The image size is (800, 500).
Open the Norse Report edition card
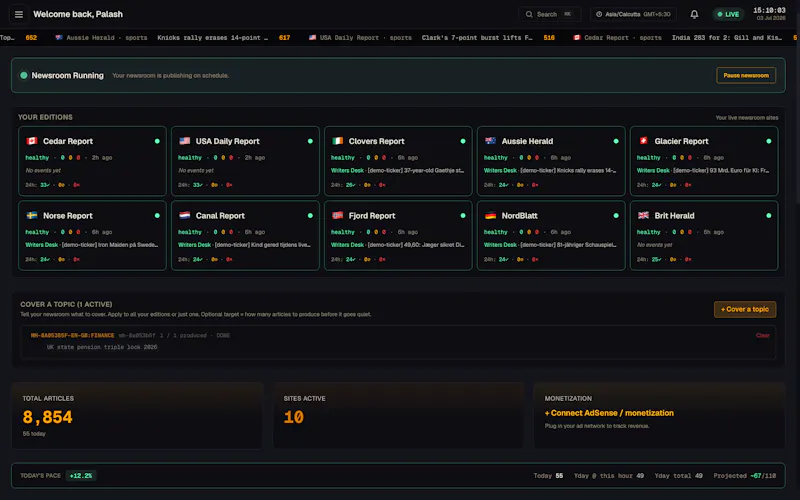coord(92,236)
